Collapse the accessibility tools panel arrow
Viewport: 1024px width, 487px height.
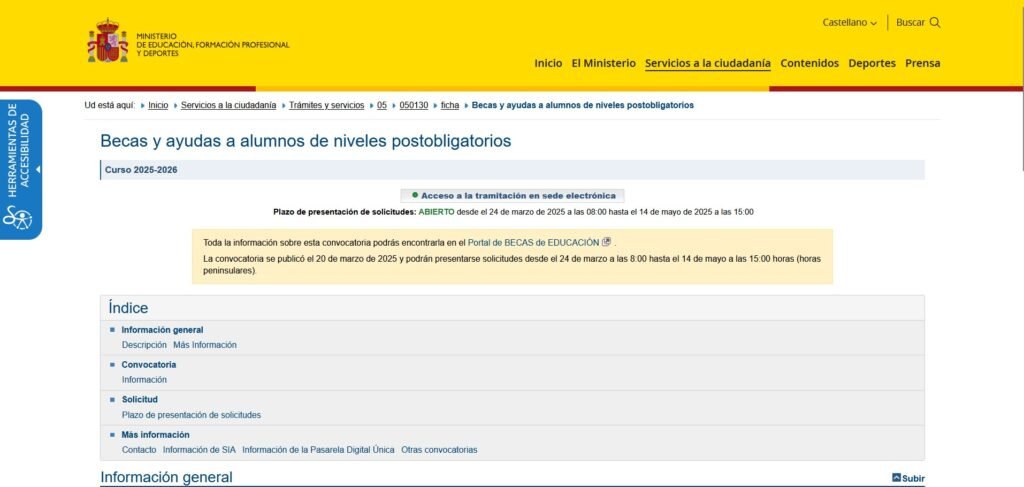pos(38,169)
